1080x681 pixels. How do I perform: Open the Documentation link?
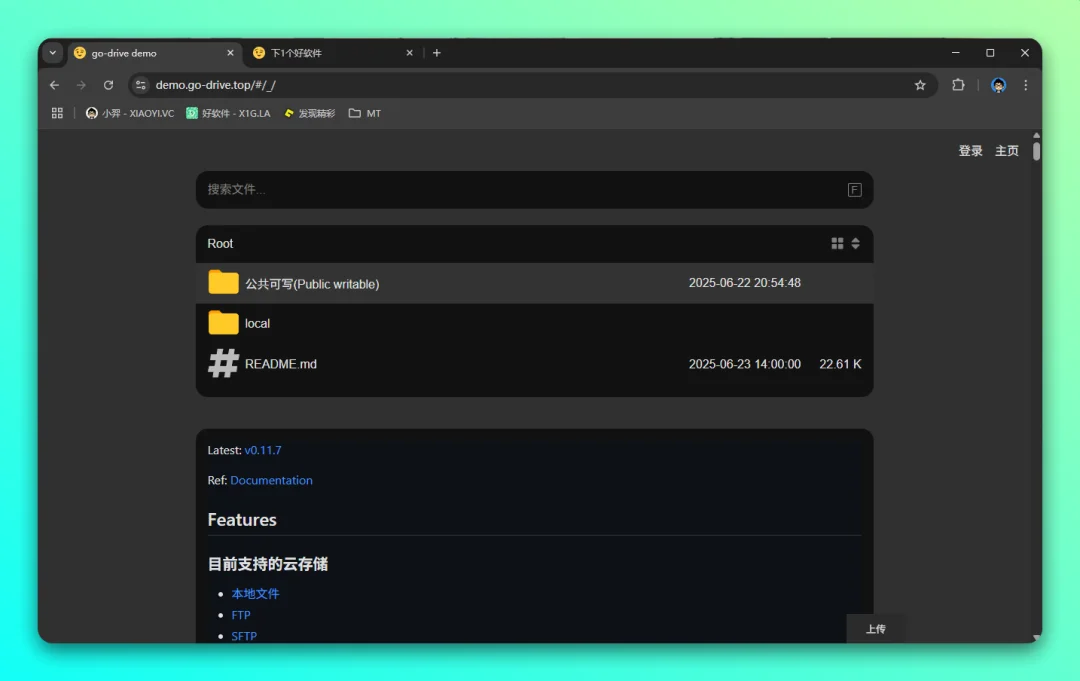coord(271,481)
